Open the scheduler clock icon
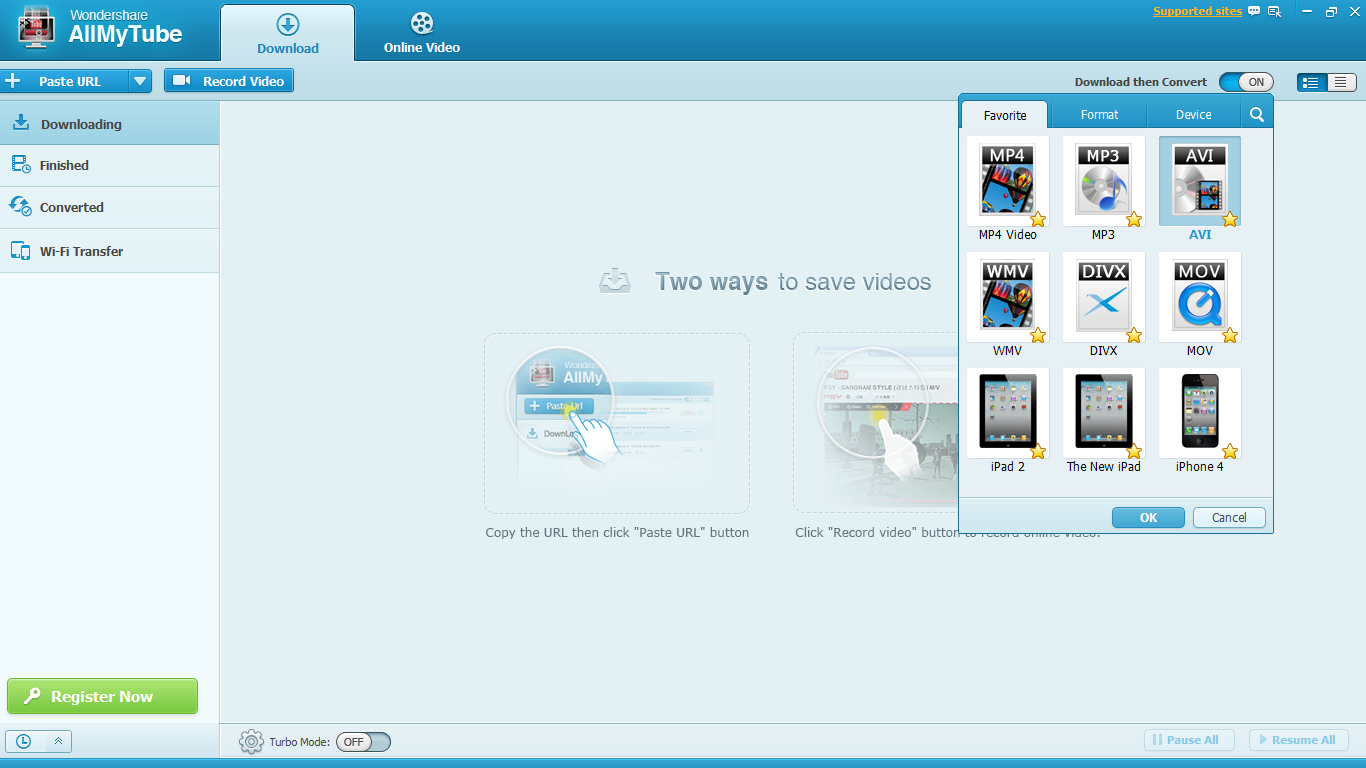 click(x=23, y=741)
